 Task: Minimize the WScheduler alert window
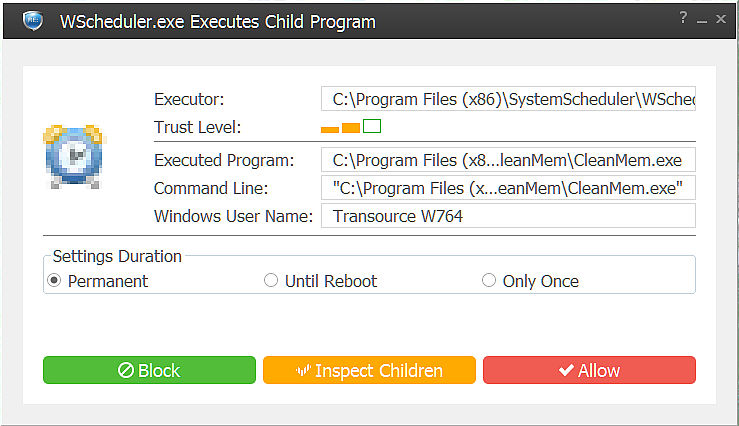click(x=703, y=19)
